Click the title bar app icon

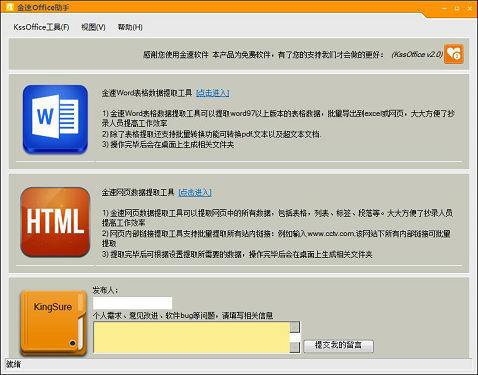click(x=10, y=7)
